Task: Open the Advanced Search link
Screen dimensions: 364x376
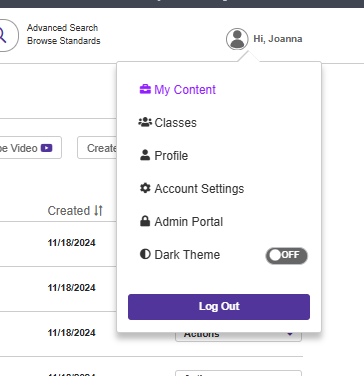Action: [63, 28]
